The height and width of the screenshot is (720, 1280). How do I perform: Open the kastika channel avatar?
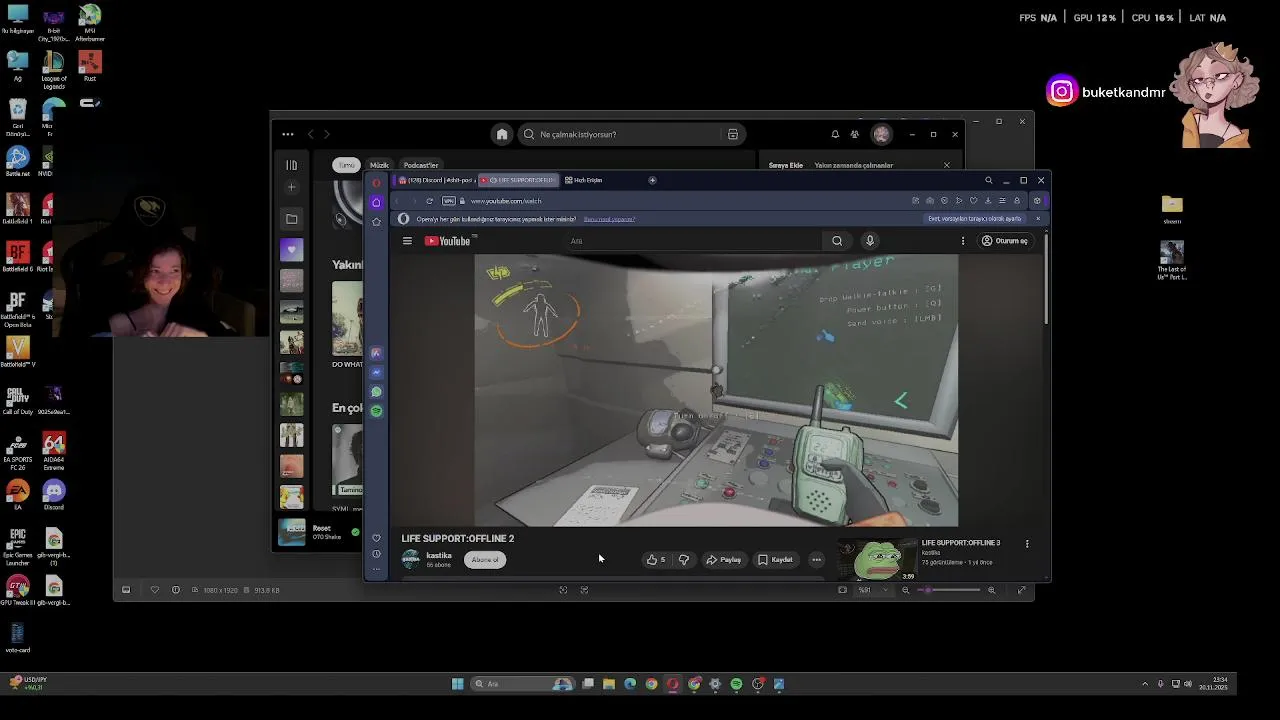(411, 559)
